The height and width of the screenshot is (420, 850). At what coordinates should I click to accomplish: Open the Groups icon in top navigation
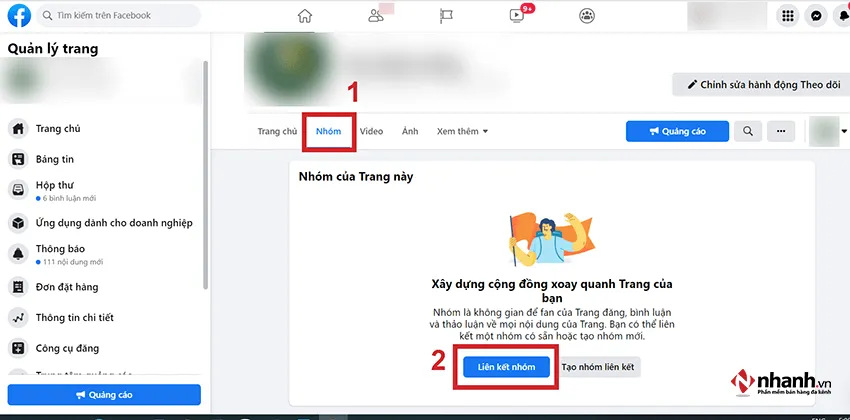point(587,16)
